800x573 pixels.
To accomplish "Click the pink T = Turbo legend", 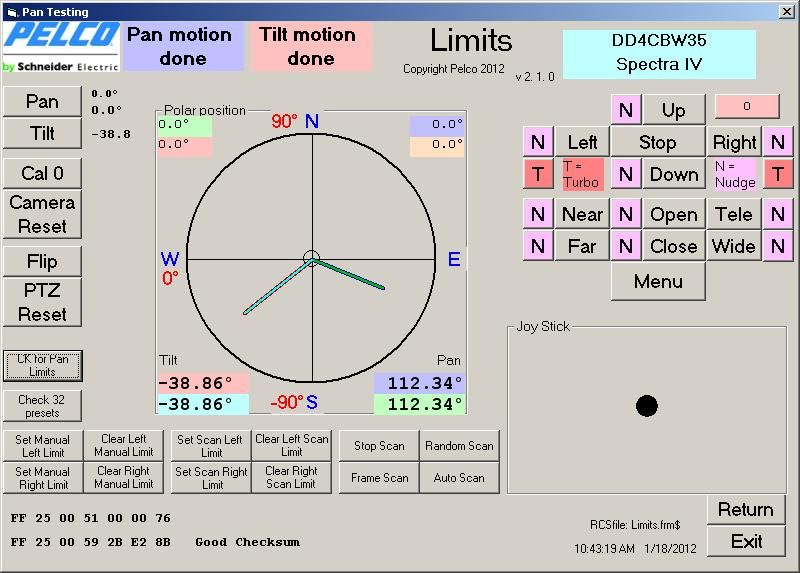I will (582, 174).
